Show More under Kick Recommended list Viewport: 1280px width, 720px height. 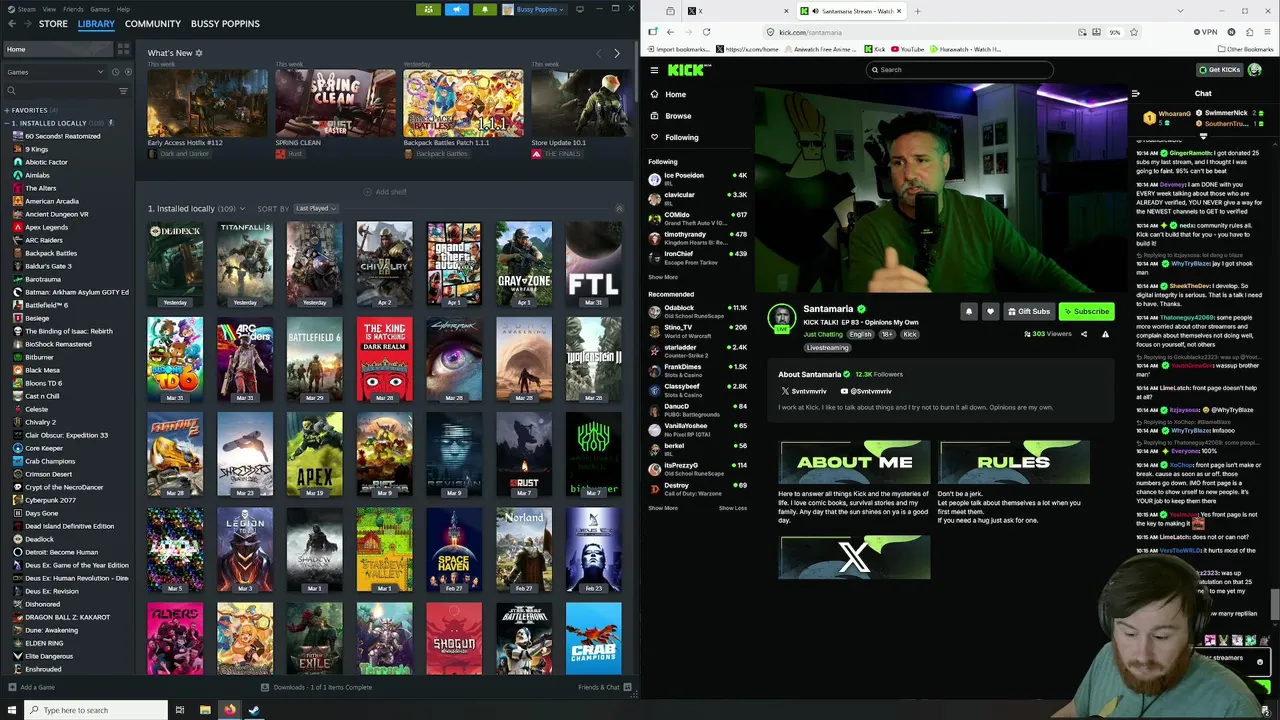coord(663,508)
